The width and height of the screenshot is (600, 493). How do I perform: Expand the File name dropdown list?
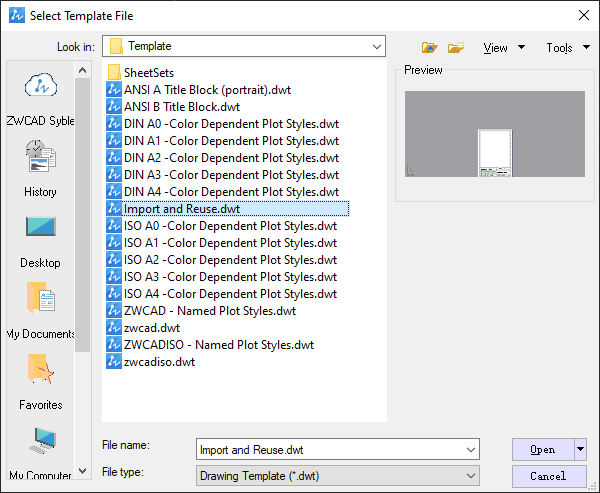click(x=471, y=449)
